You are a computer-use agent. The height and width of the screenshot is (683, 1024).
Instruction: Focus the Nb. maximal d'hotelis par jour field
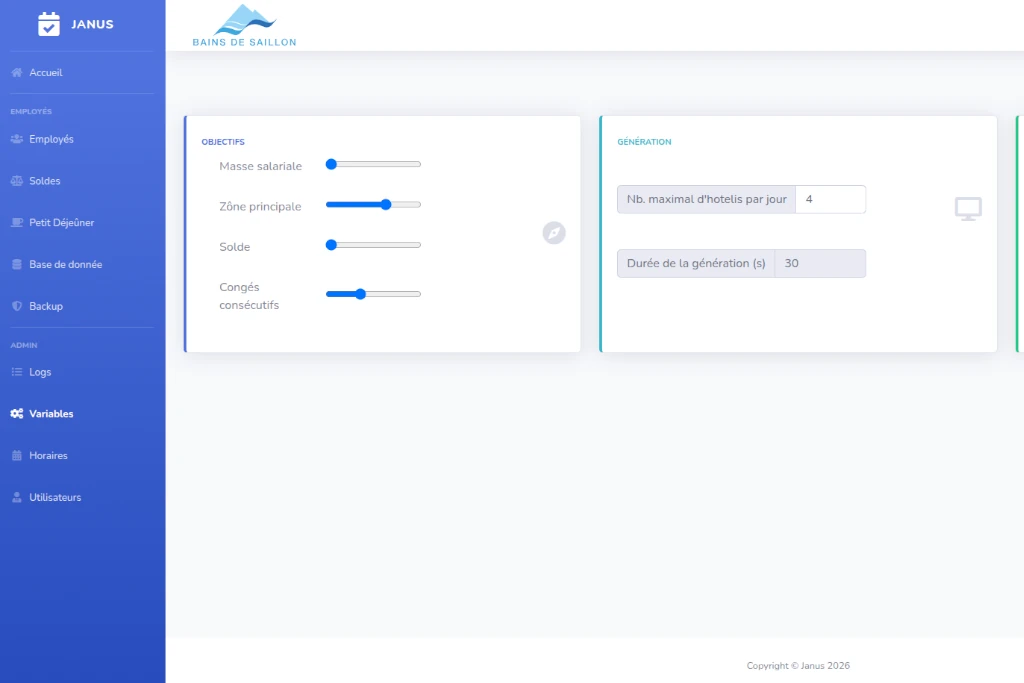[x=830, y=199]
